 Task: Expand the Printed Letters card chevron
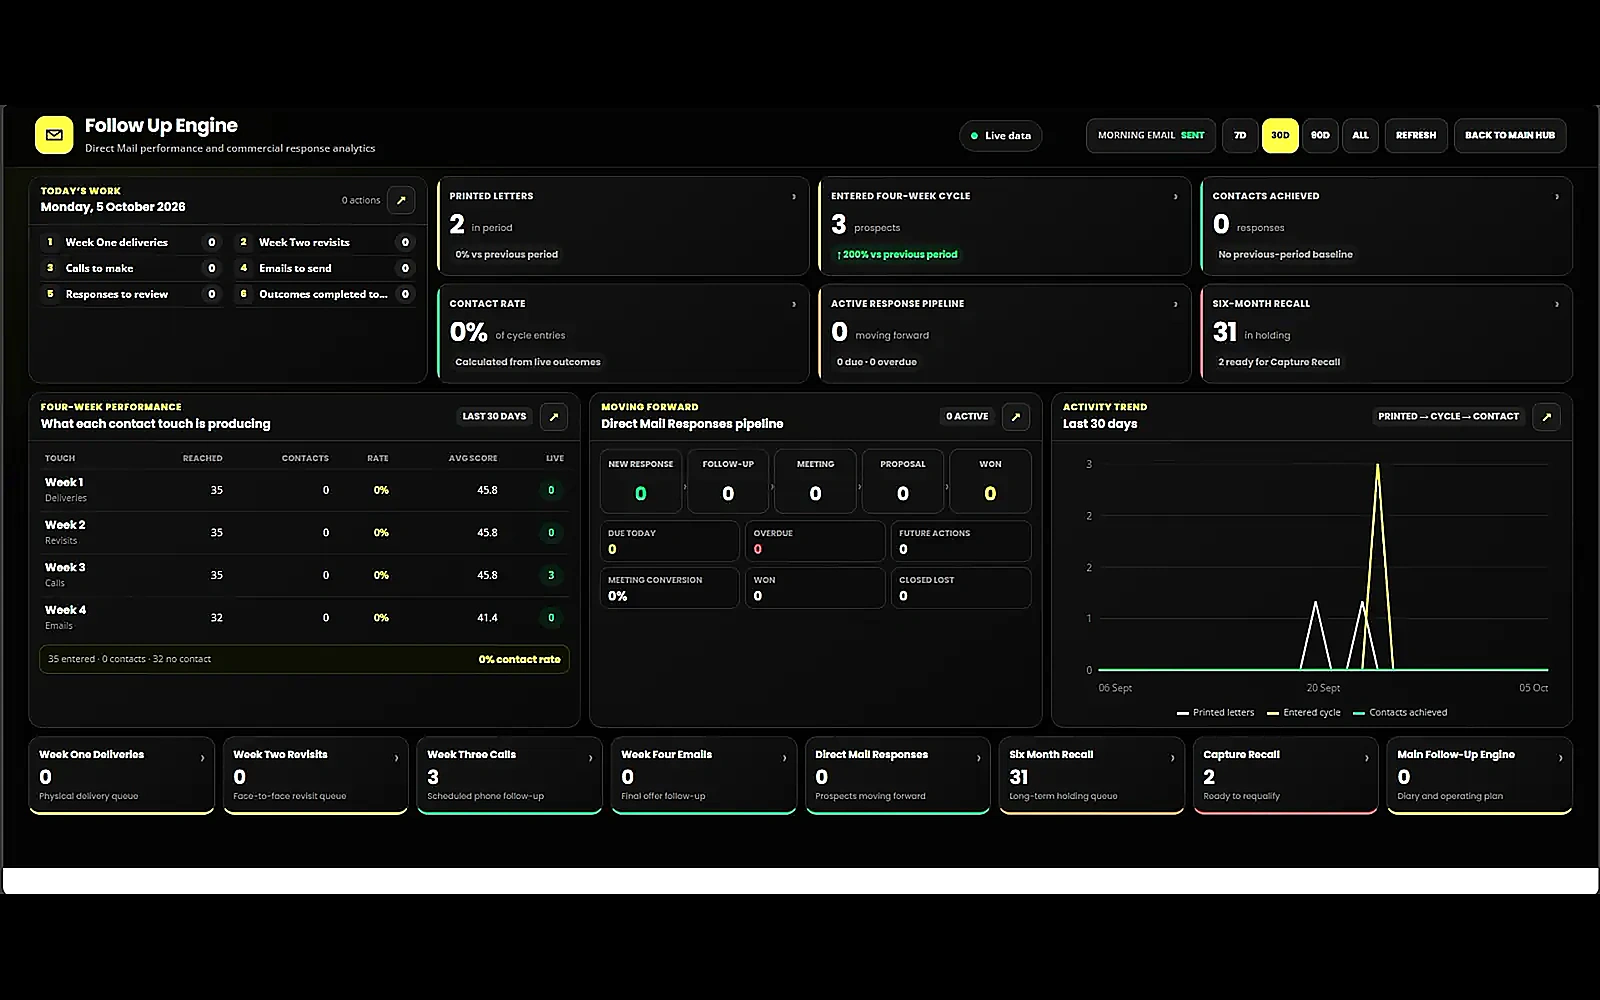click(x=794, y=197)
